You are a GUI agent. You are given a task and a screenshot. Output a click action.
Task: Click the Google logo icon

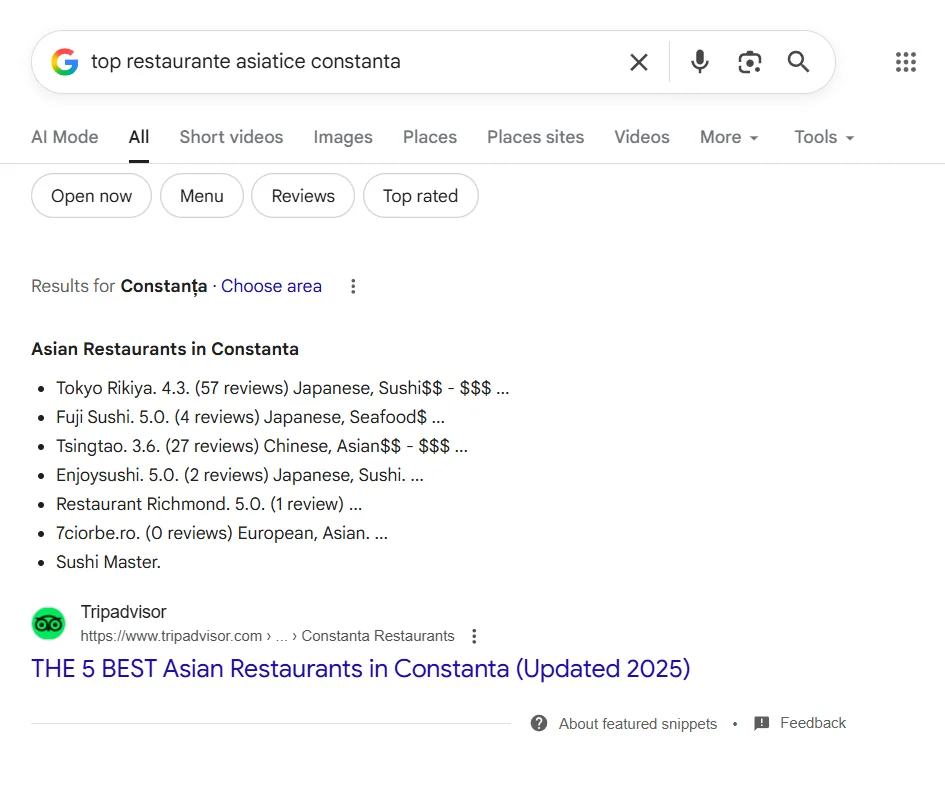(65, 61)
